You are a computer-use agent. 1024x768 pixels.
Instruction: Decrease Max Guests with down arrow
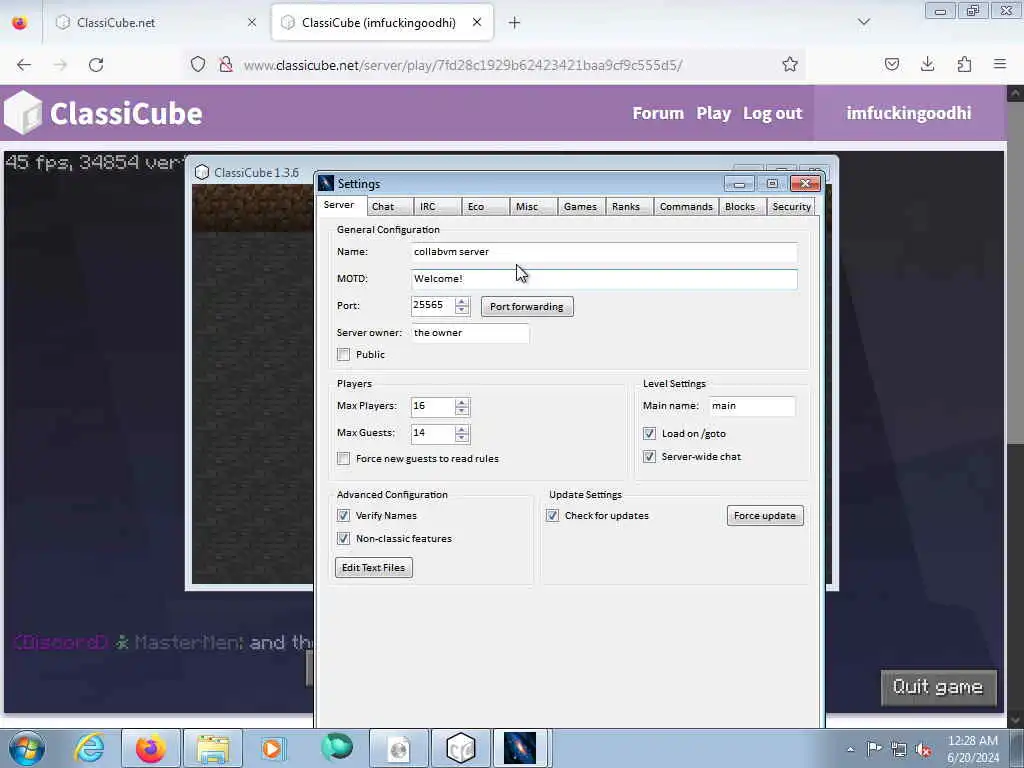pos(462,438)
